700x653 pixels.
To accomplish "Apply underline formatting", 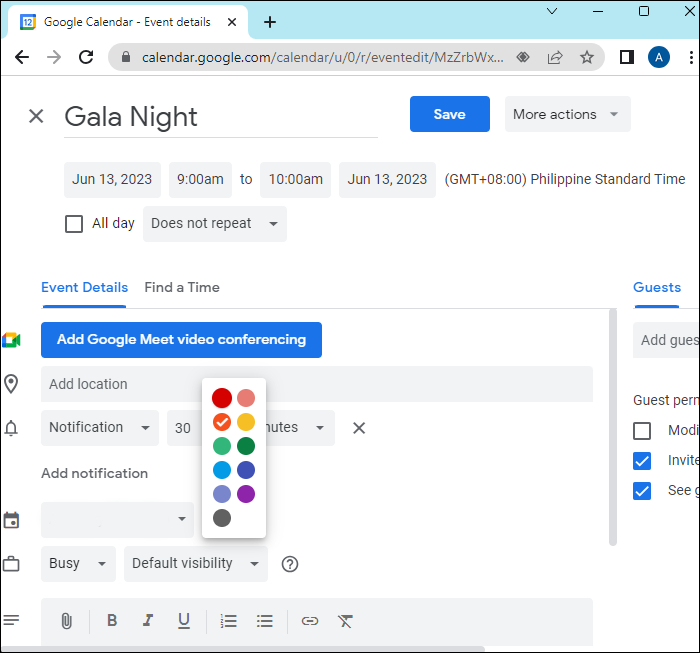I will coord(184,621).
